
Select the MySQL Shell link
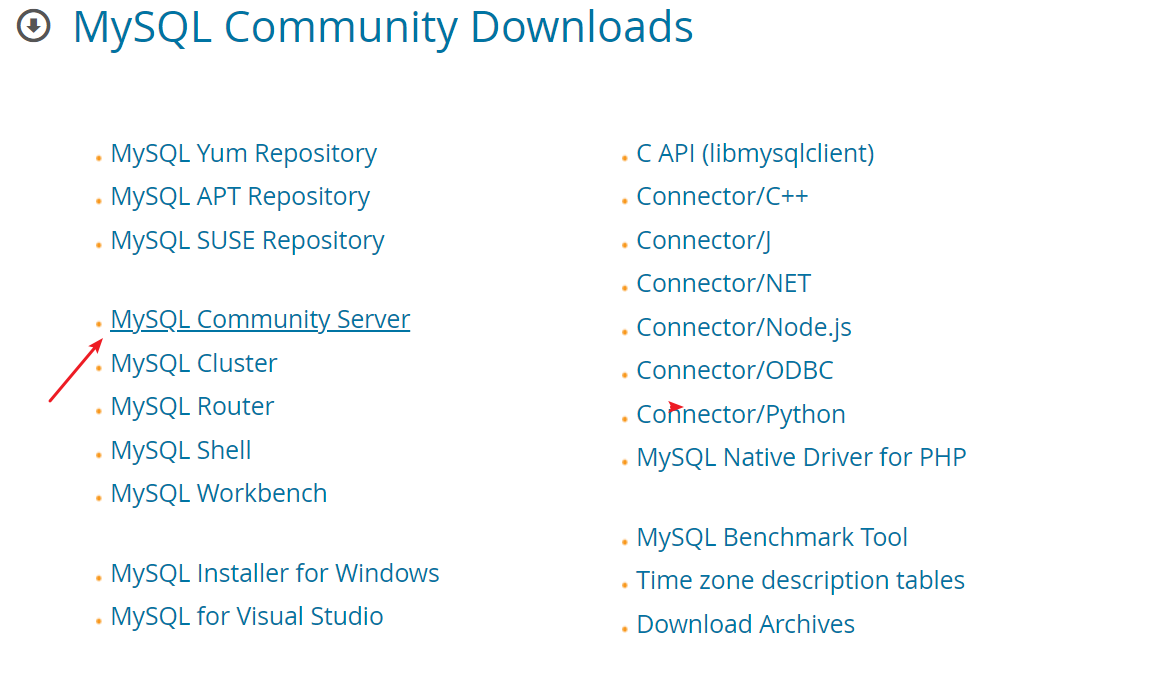coord(181,450)
